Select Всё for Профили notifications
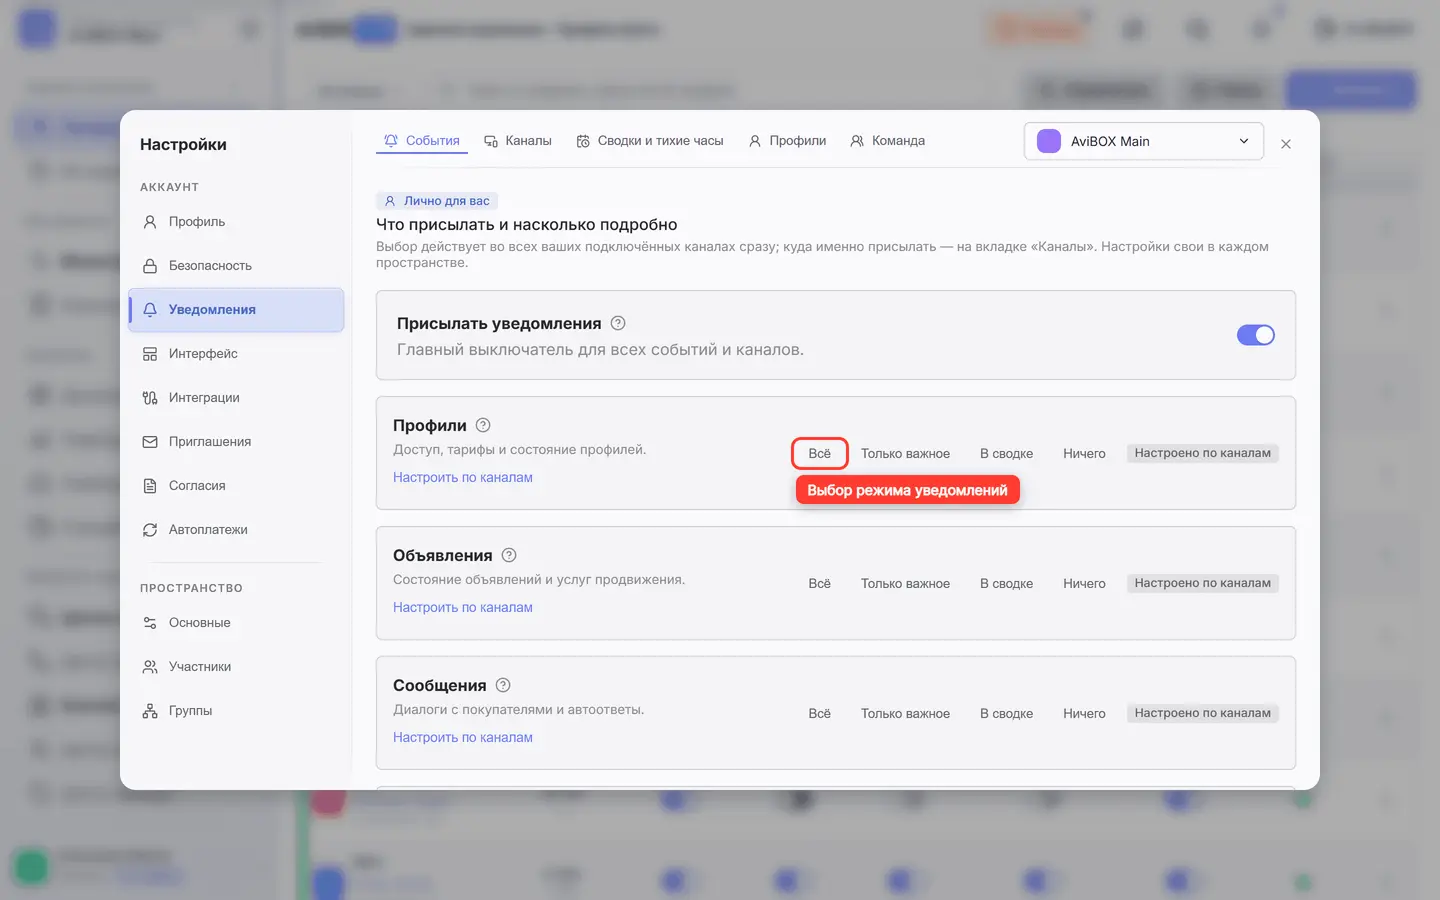1440x900 pixels. (820, 453)
